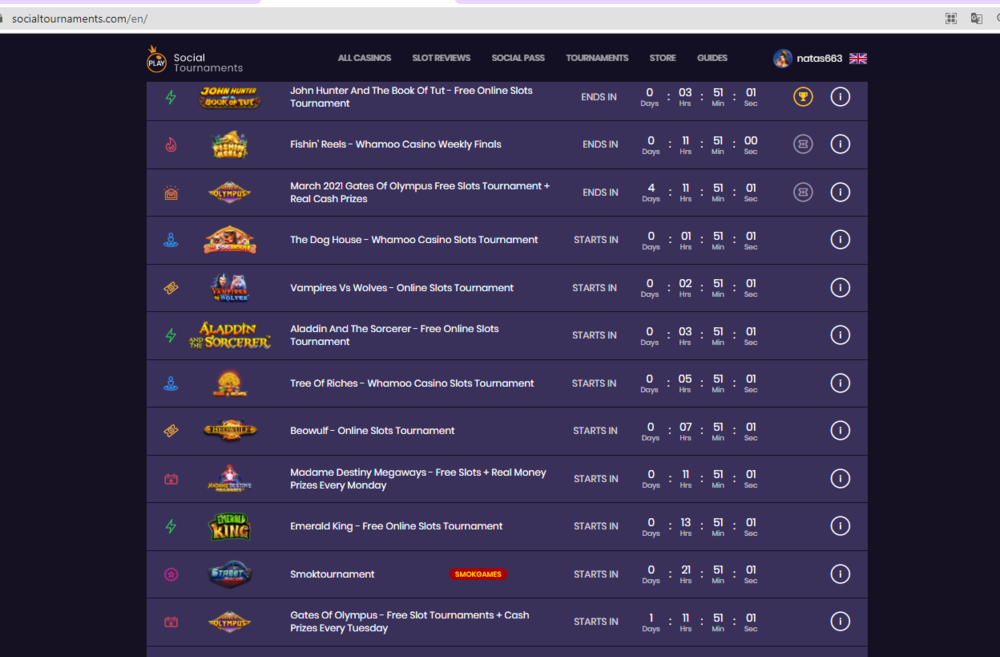Screen dimensions: 1000x657
Task: Click lightning bolt icon beside John Hunter tournament
Action: [x=171, y=97]
